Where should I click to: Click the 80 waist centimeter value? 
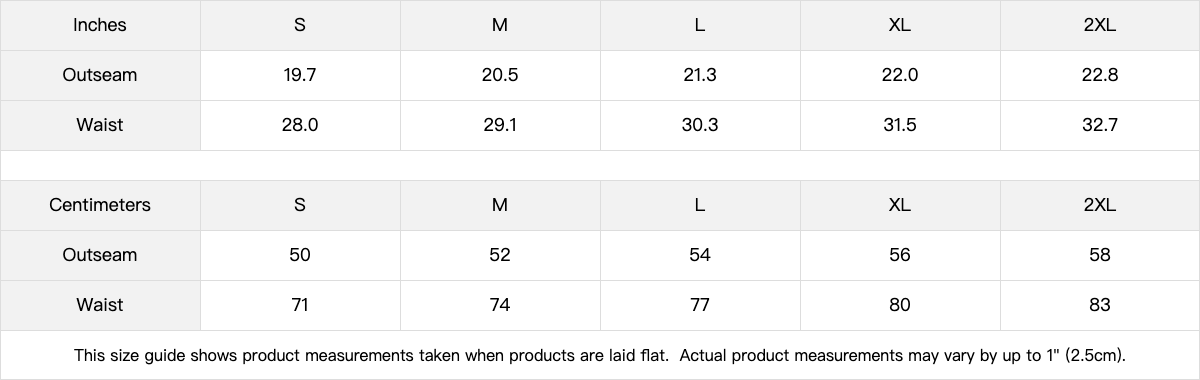tap(900, 305)
